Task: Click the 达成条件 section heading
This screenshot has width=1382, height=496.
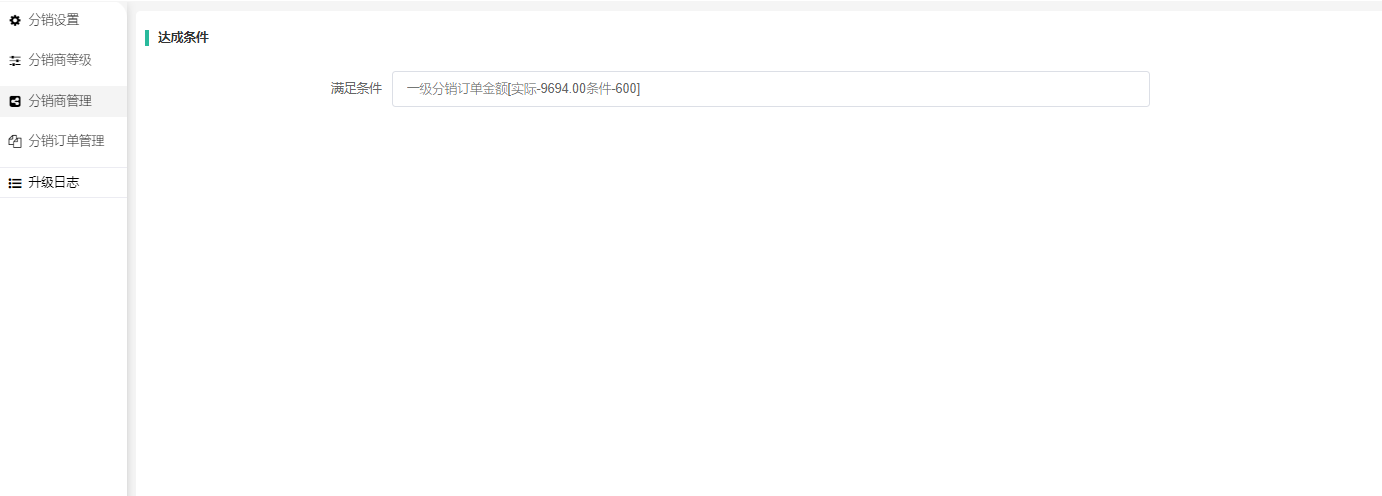Action: [x=183, y=38]
